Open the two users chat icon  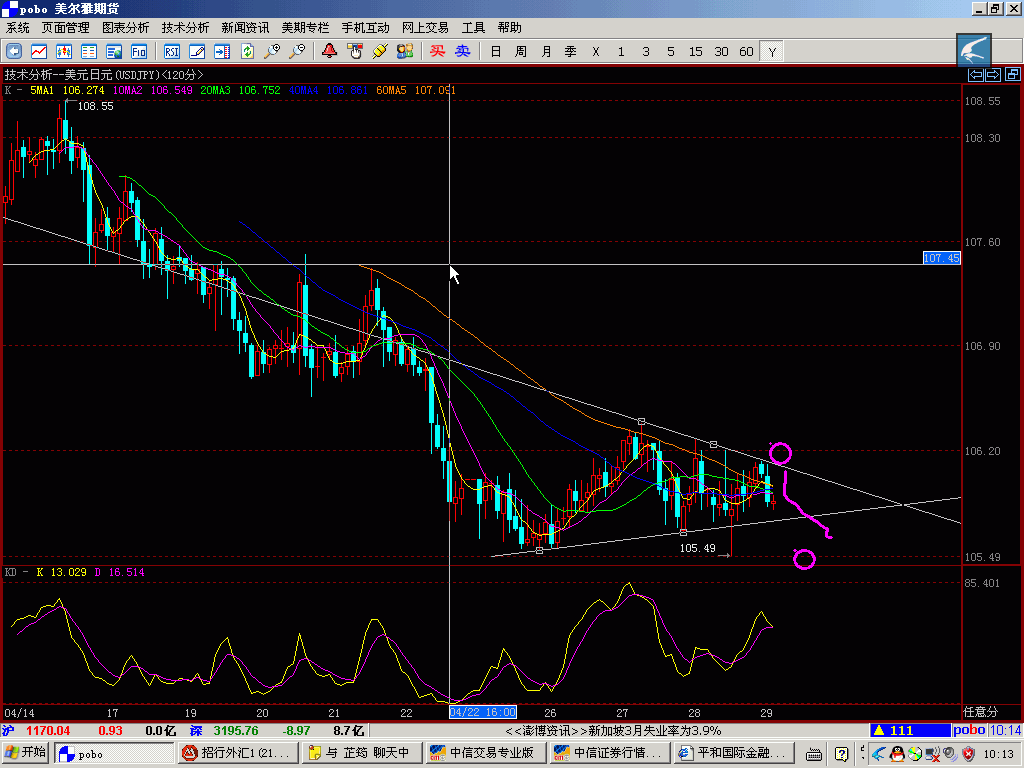tap(405, 52)
